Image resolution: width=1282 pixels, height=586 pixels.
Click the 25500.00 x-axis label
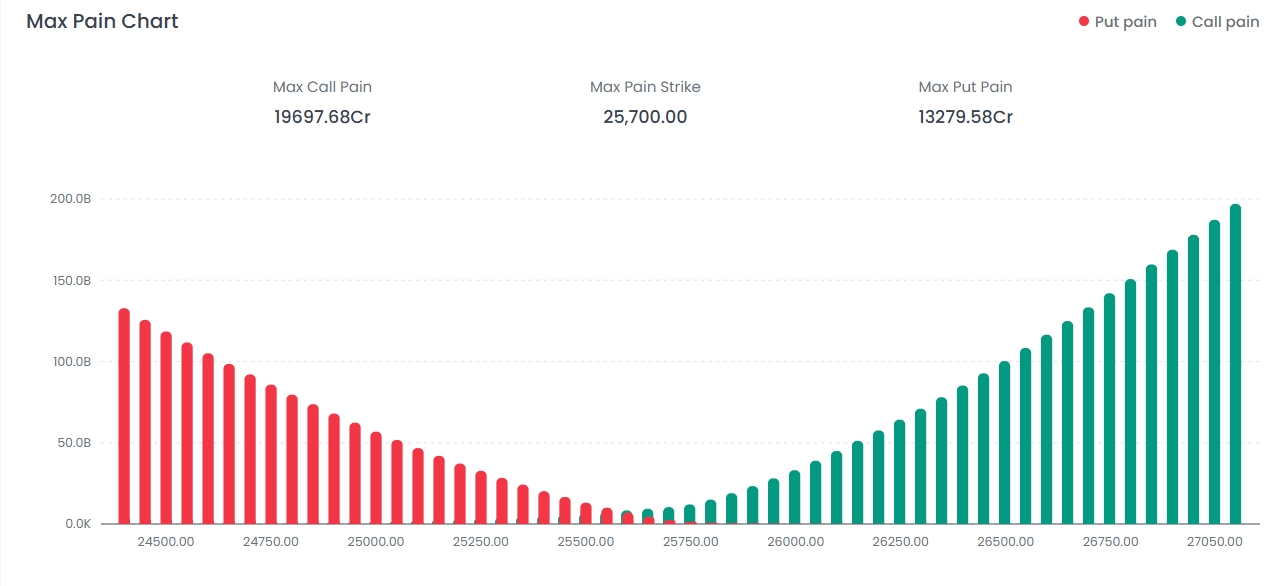[586, 542]
